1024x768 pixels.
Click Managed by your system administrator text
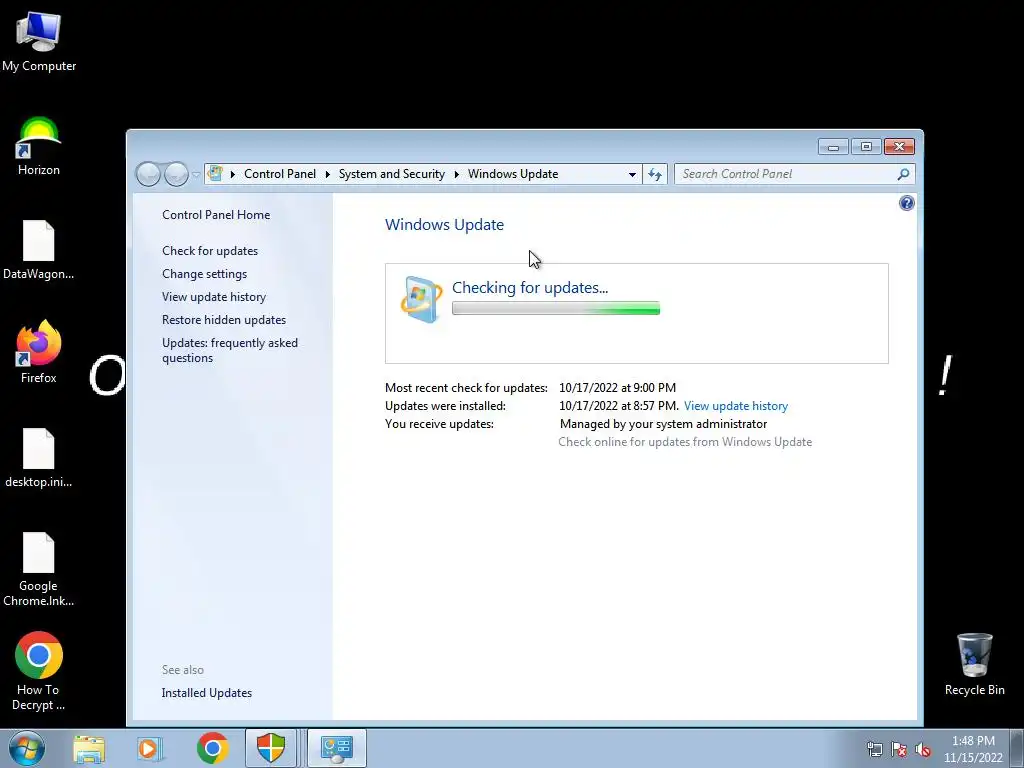(x=664, y=424)
